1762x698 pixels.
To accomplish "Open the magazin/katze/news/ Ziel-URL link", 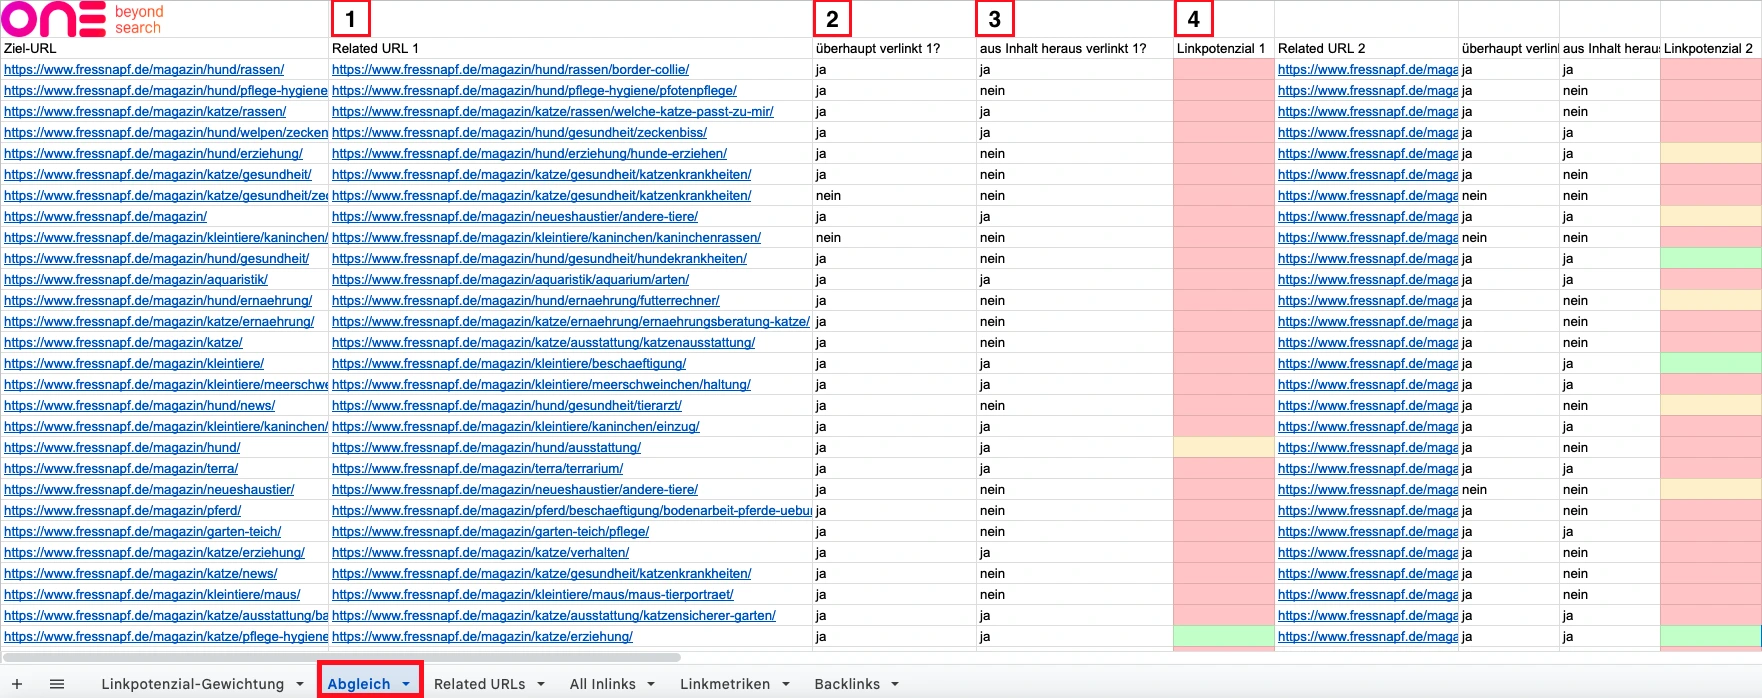I will 140,574.
